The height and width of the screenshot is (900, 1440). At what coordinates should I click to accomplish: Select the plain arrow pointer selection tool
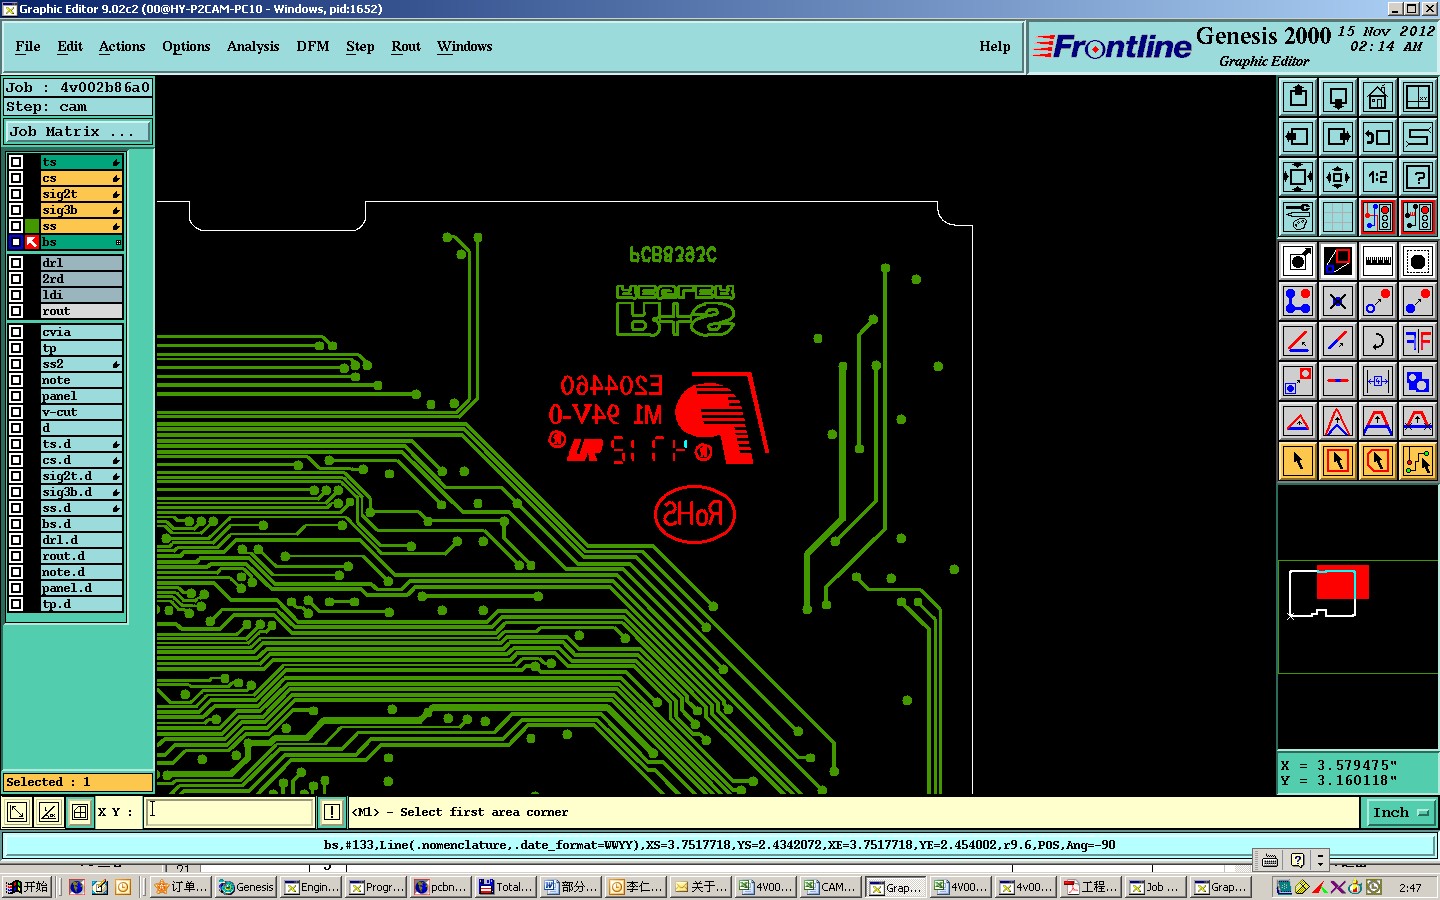(x=1298, y=461)
